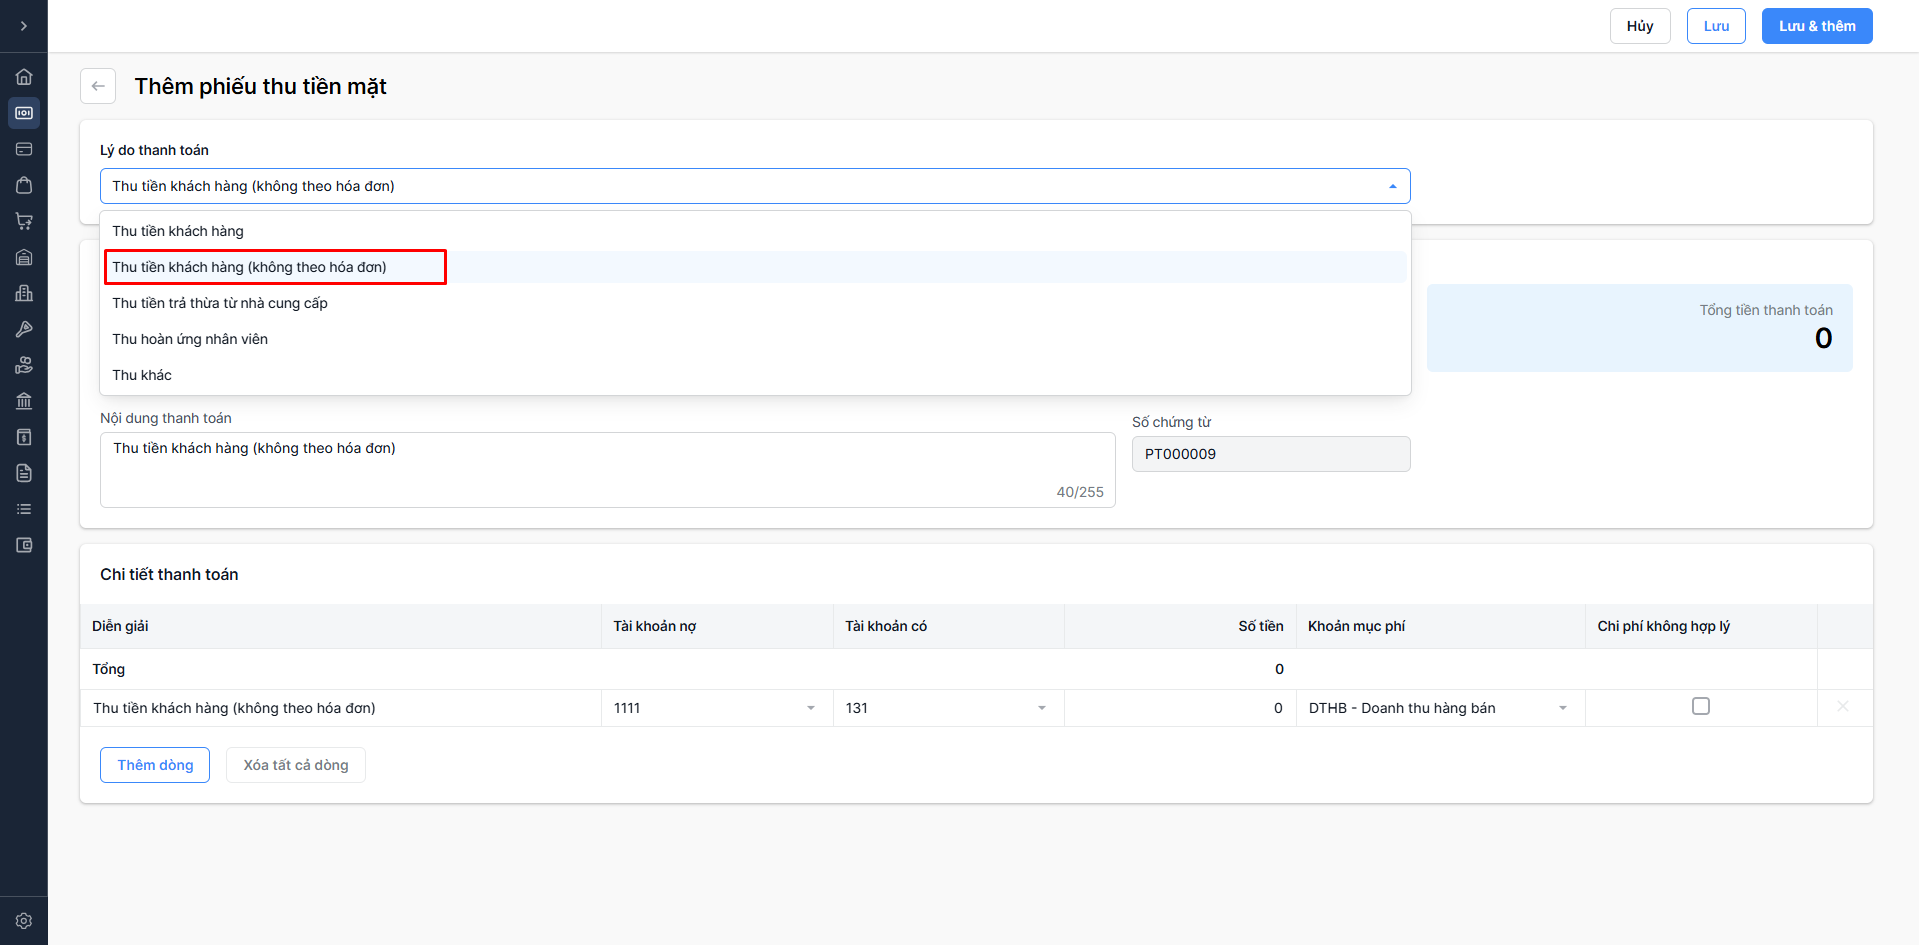Click the Lưu & thêm button
Screen dimensions: 1919x945
[1816, 26]
